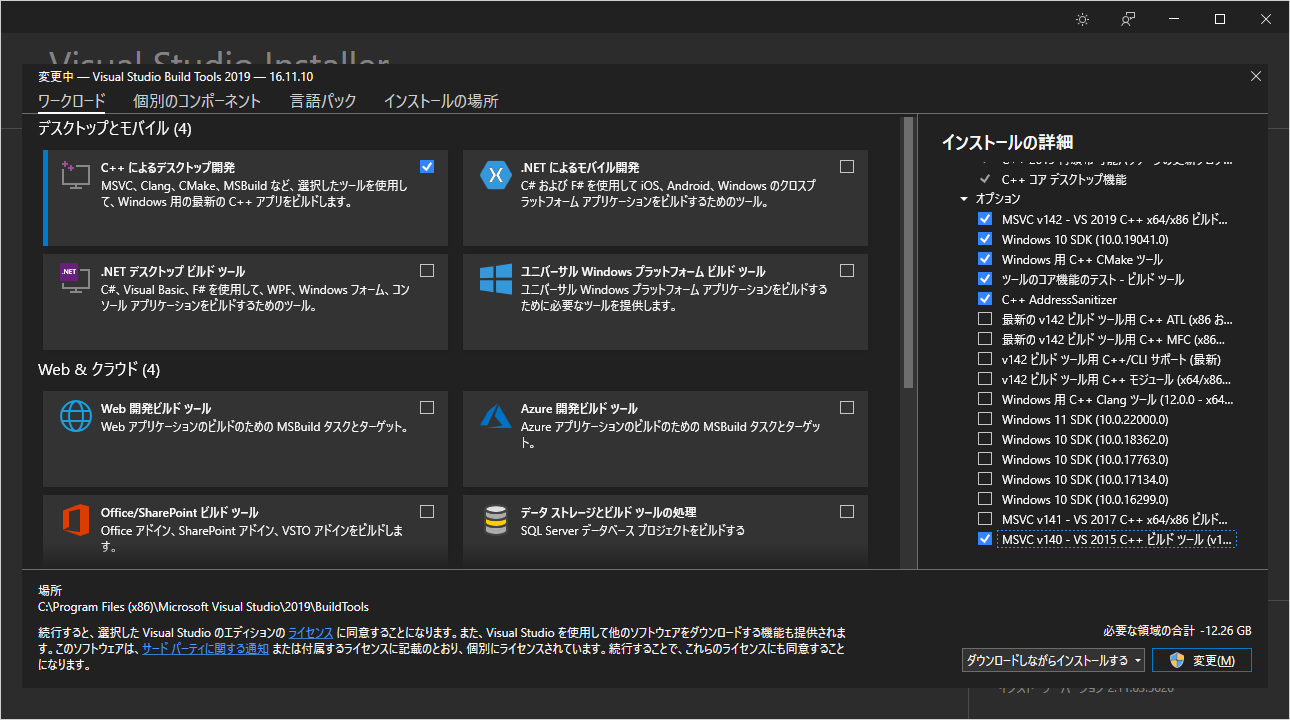This screenshot has height=720, width=1290.
Task: Click the Office/SharePoint ビルド ツール icon
Action: pyautogui.click(x=75, y=521)
